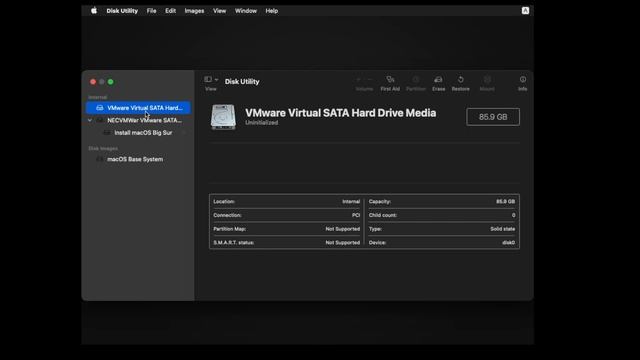Open the File menu
The image size is (640, 360).
coord(151,11)
